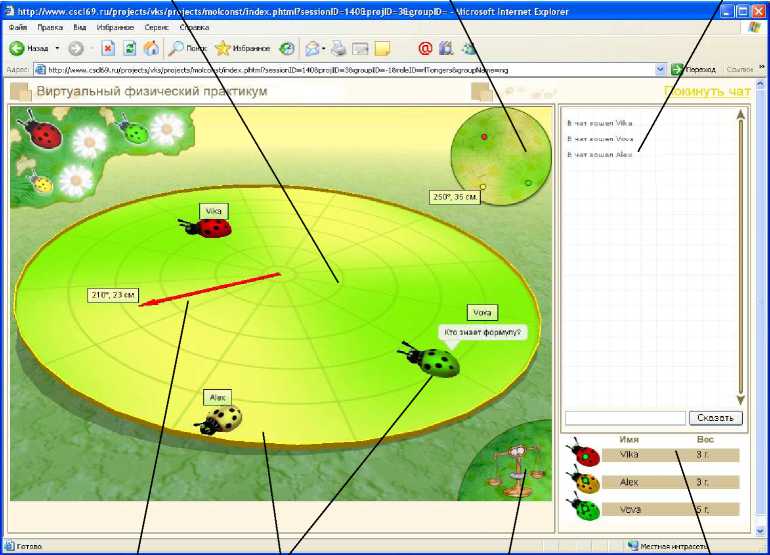Screen dimensions: 770x555
Task: Open Favorites (Избранное) star button
Action: 243,48
